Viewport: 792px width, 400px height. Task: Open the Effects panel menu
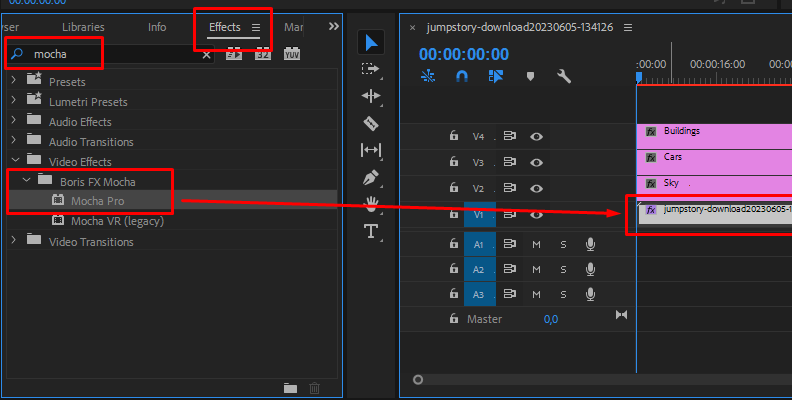(x=256, y=27)
